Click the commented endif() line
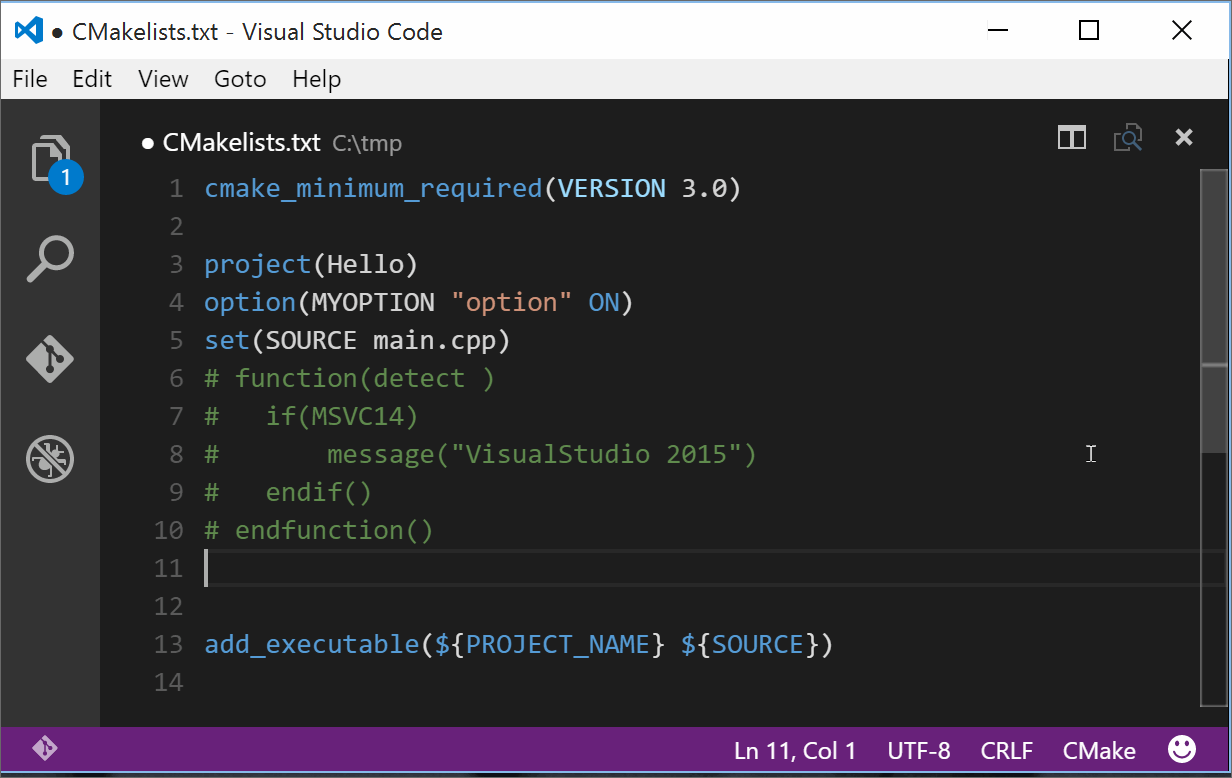This screenshot has height=778, width=1232. pyautogui.click(x=288, y=492)
